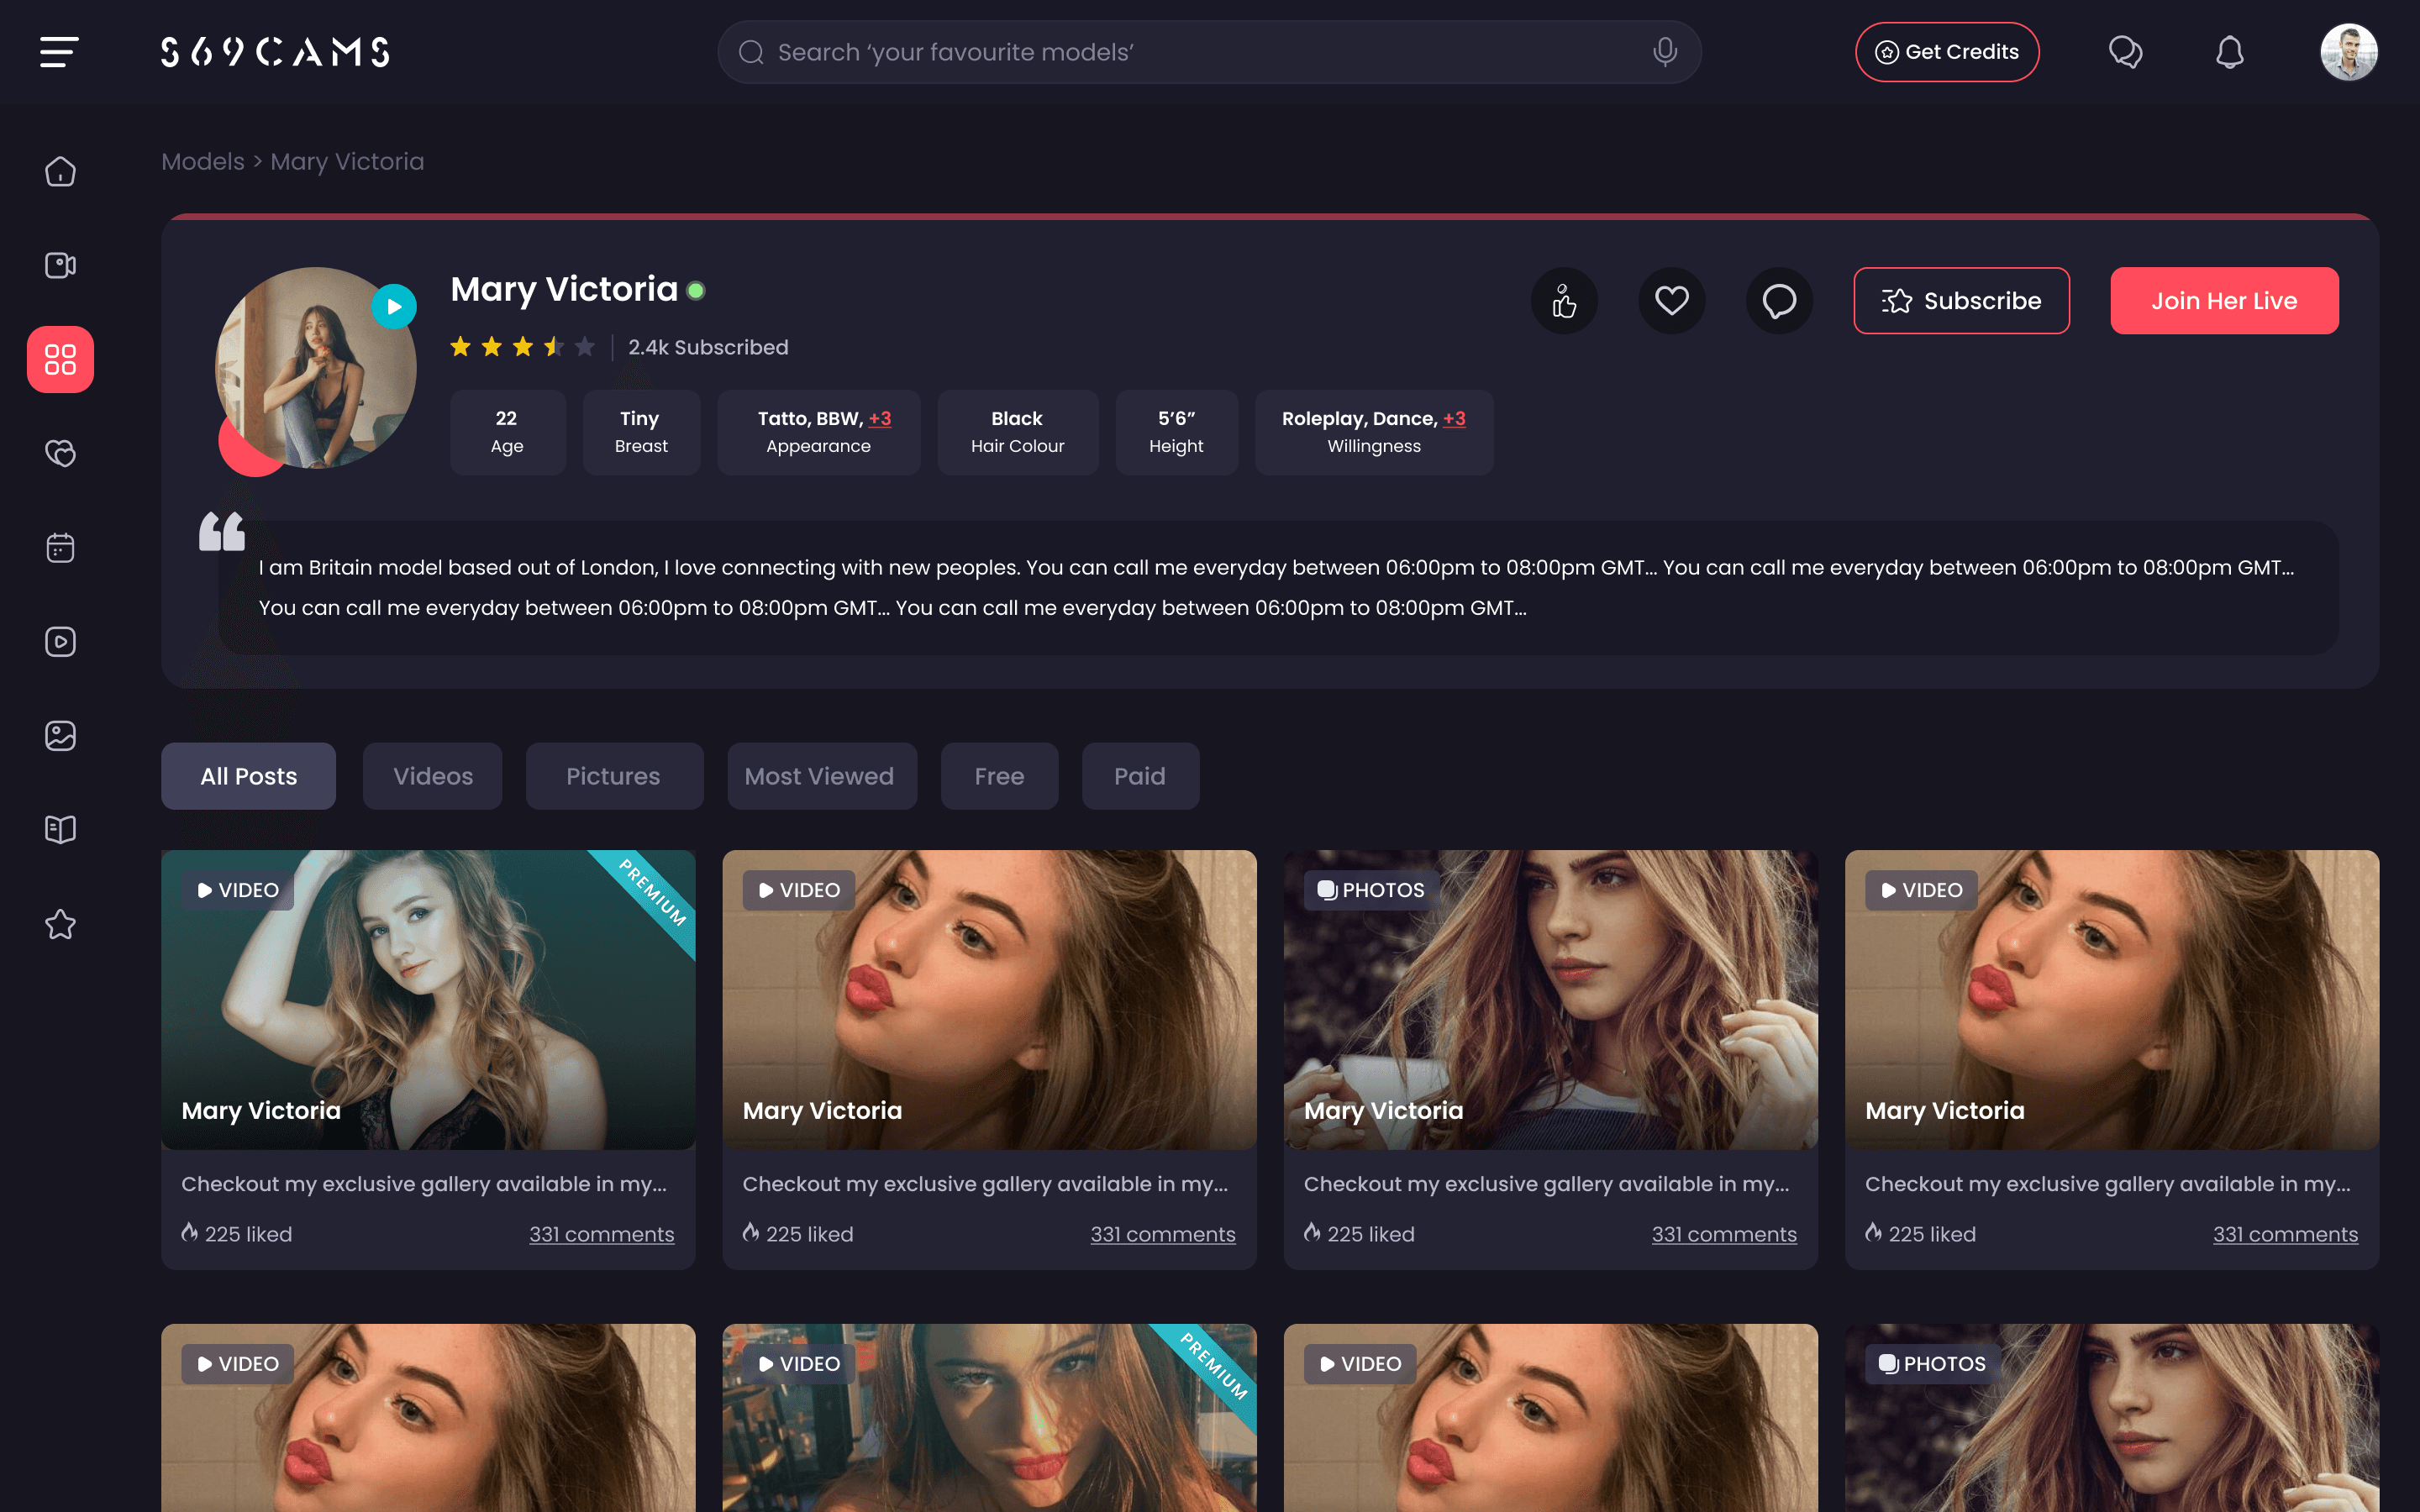This screenshot has width=2420, height=1512.
Task: Select the favourites hearts icon in sidebar
Action: click(60, 453)
